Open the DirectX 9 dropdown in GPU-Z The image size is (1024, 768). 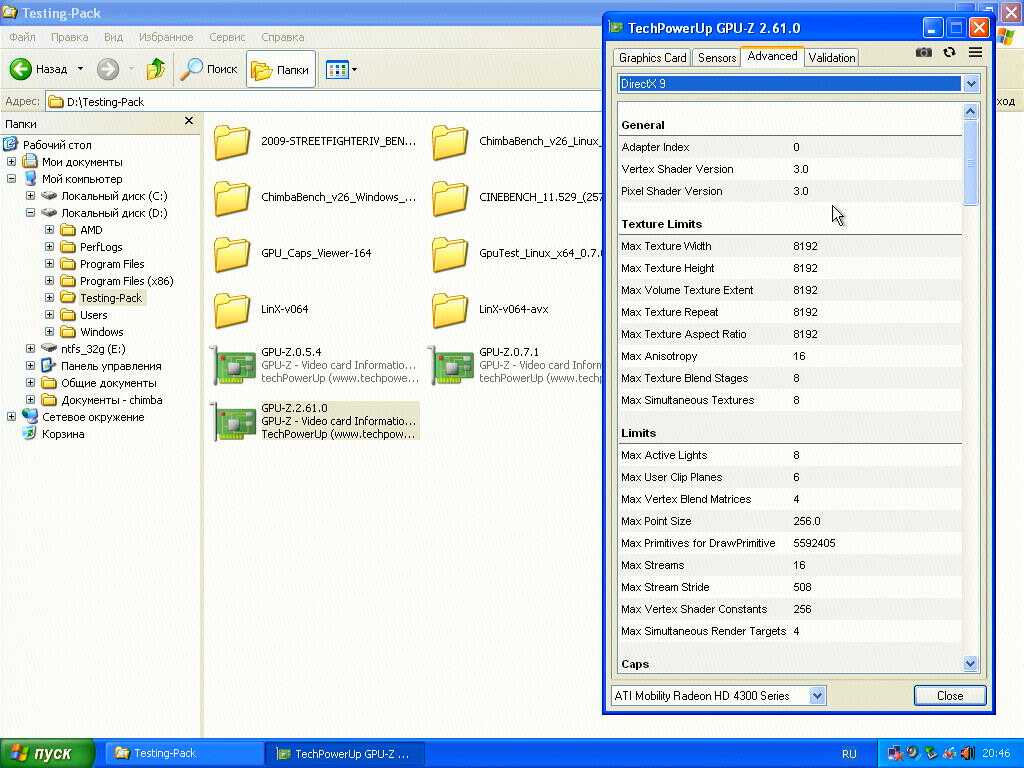pos(970,84)
